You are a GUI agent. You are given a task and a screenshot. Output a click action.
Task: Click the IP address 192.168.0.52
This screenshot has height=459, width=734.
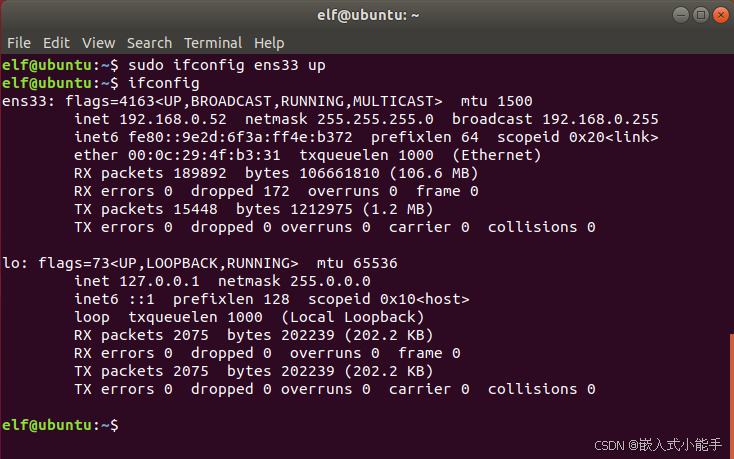pos(173,119)
